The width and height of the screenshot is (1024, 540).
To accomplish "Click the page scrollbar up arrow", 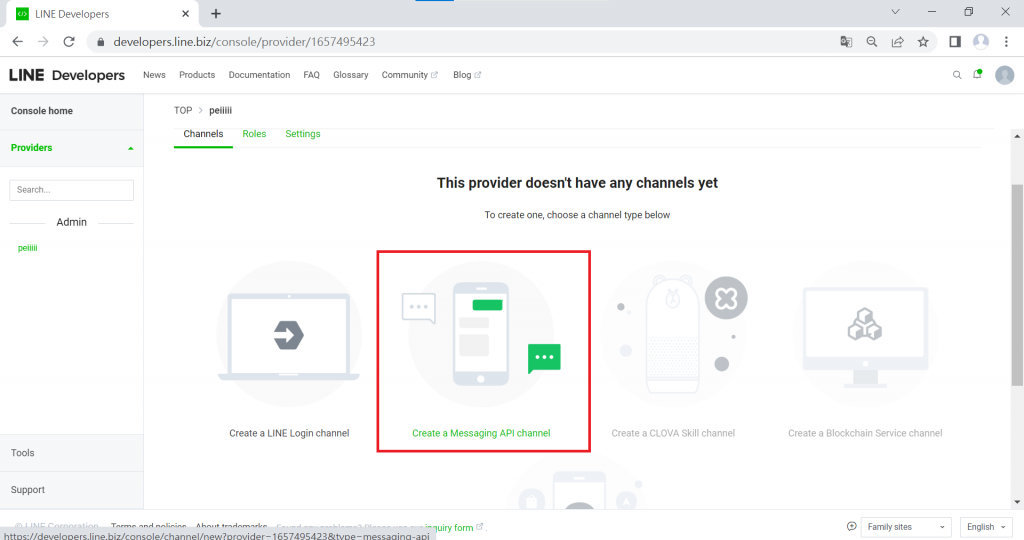I will [x=1017, y=136].
